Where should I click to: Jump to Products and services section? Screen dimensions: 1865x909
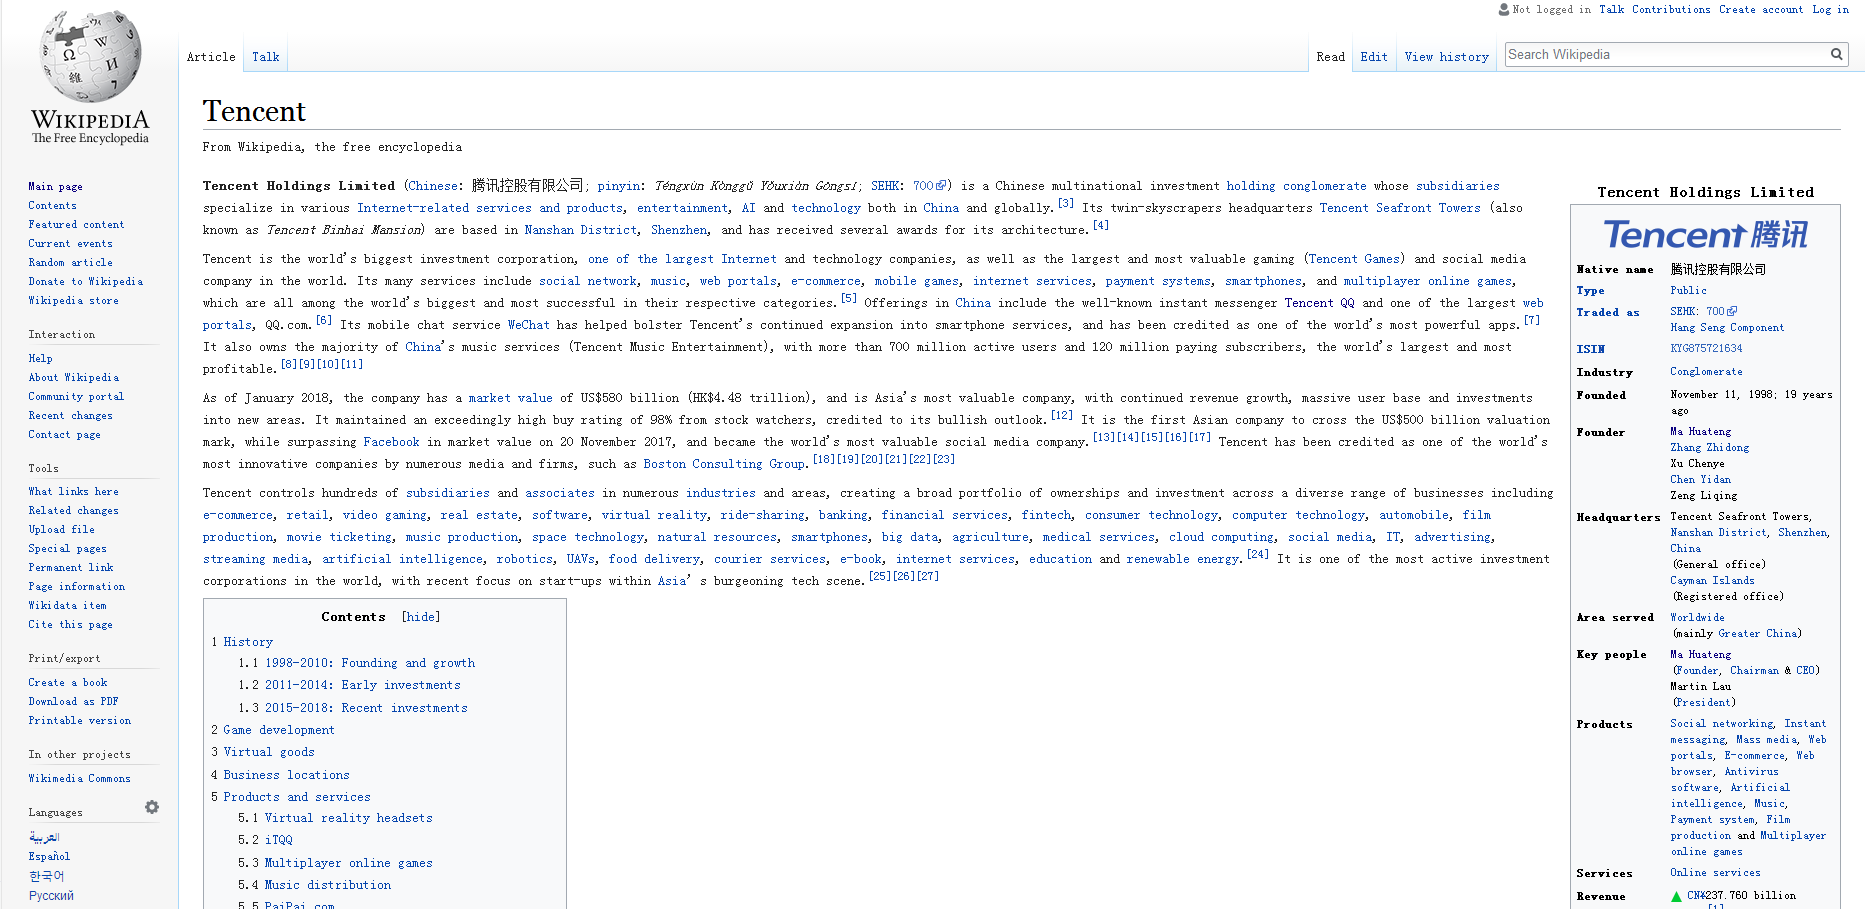pyautogui.click(x=297, y=797)
